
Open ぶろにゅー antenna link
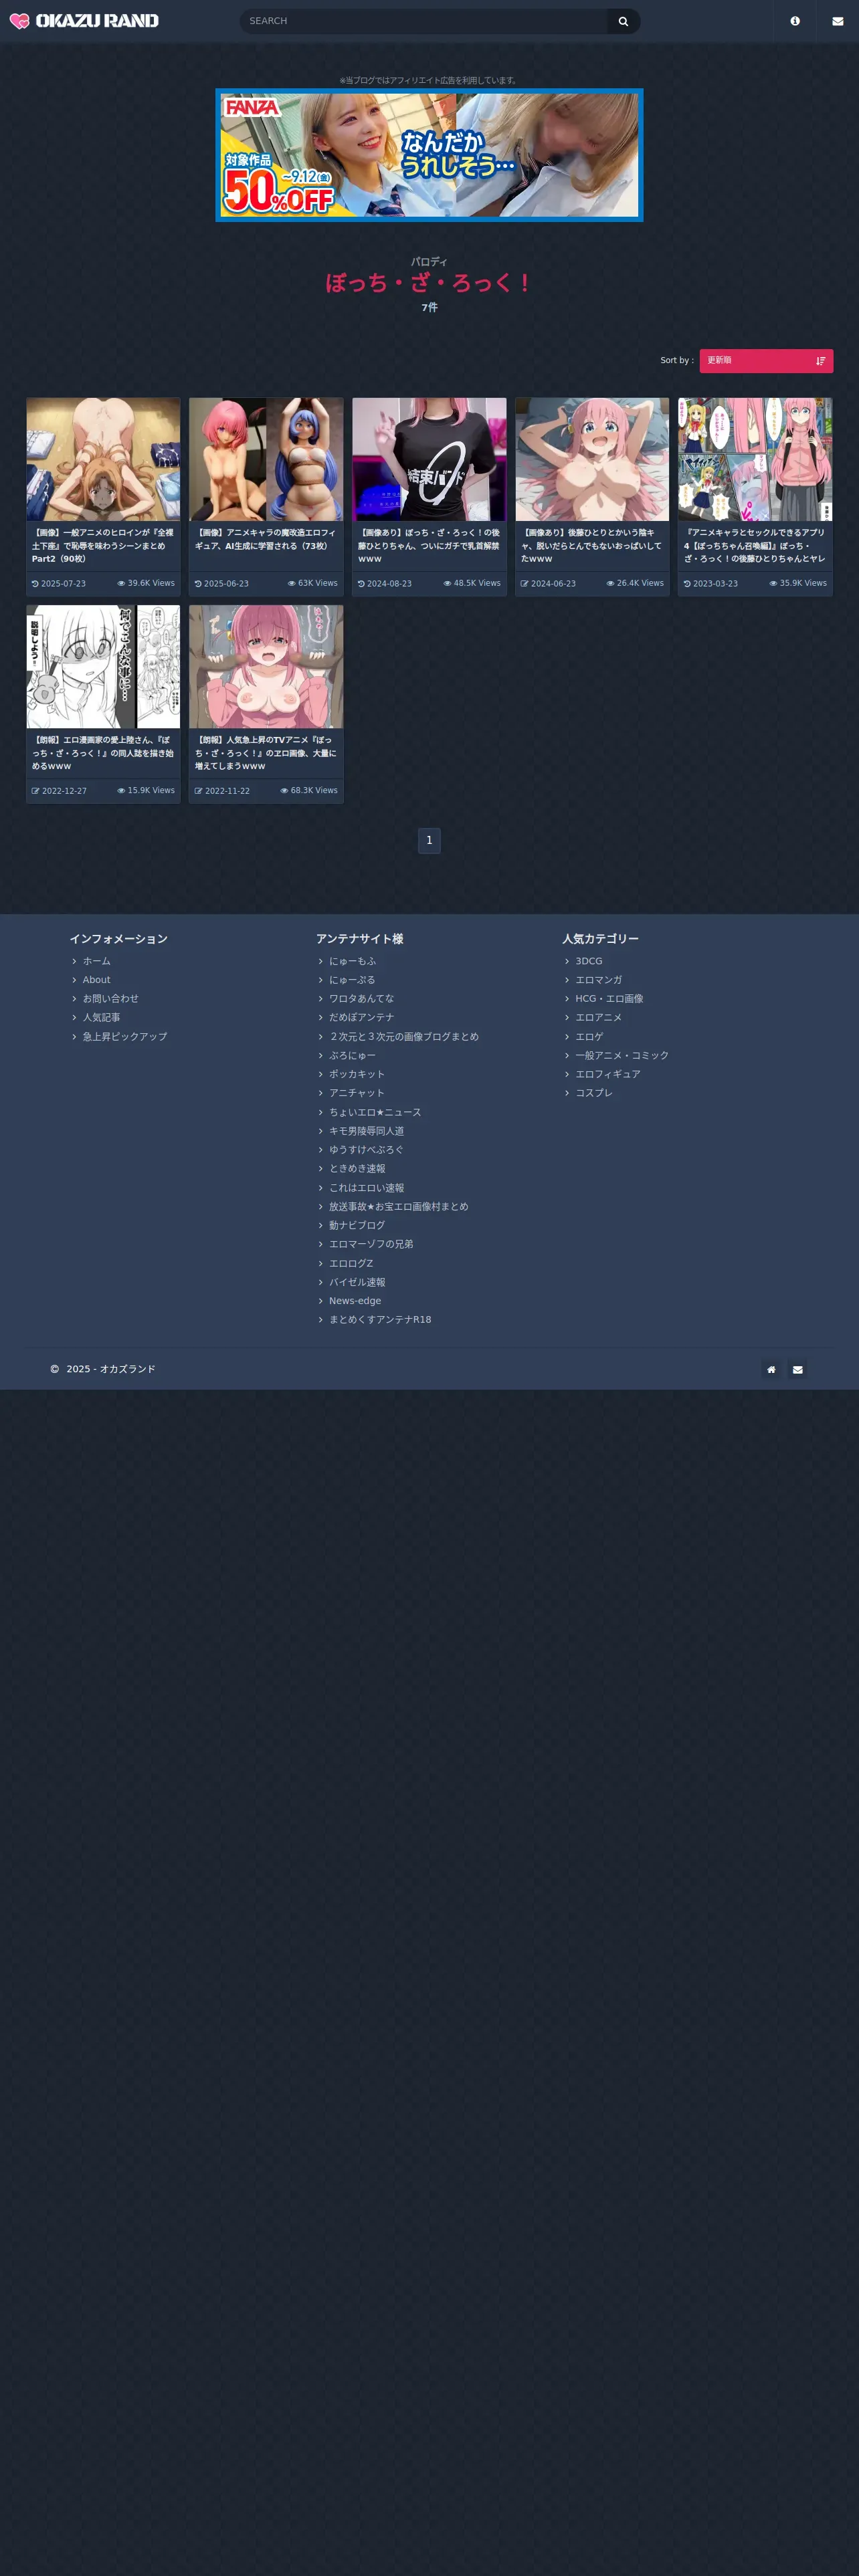353,1055
